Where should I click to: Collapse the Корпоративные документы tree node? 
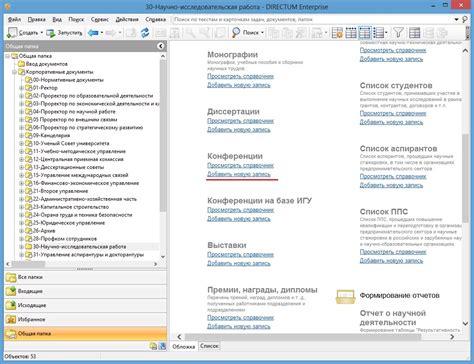click(x=14, y=72)
